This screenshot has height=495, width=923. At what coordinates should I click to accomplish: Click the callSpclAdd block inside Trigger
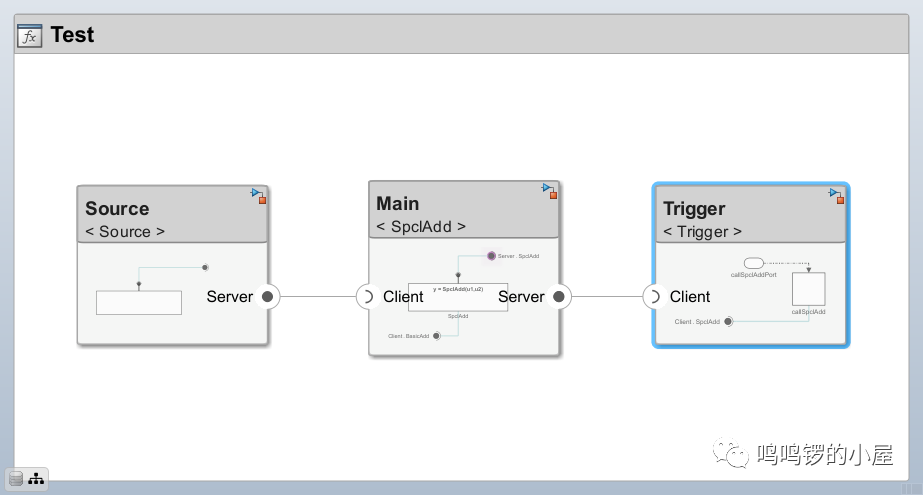[808, 290]
